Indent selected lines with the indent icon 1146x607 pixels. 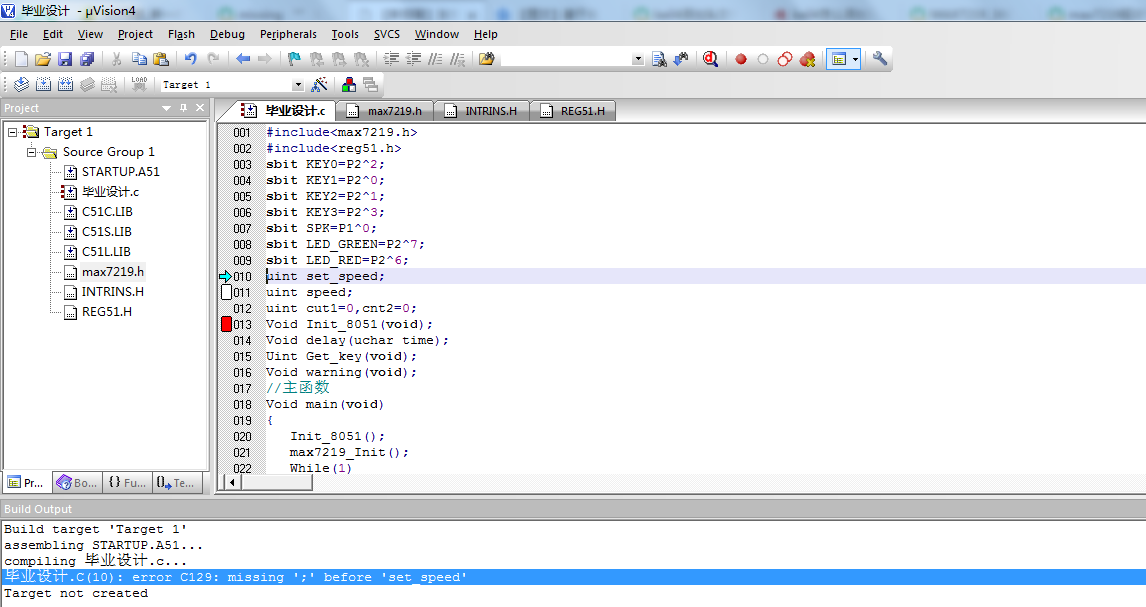[x=392, y=59]
